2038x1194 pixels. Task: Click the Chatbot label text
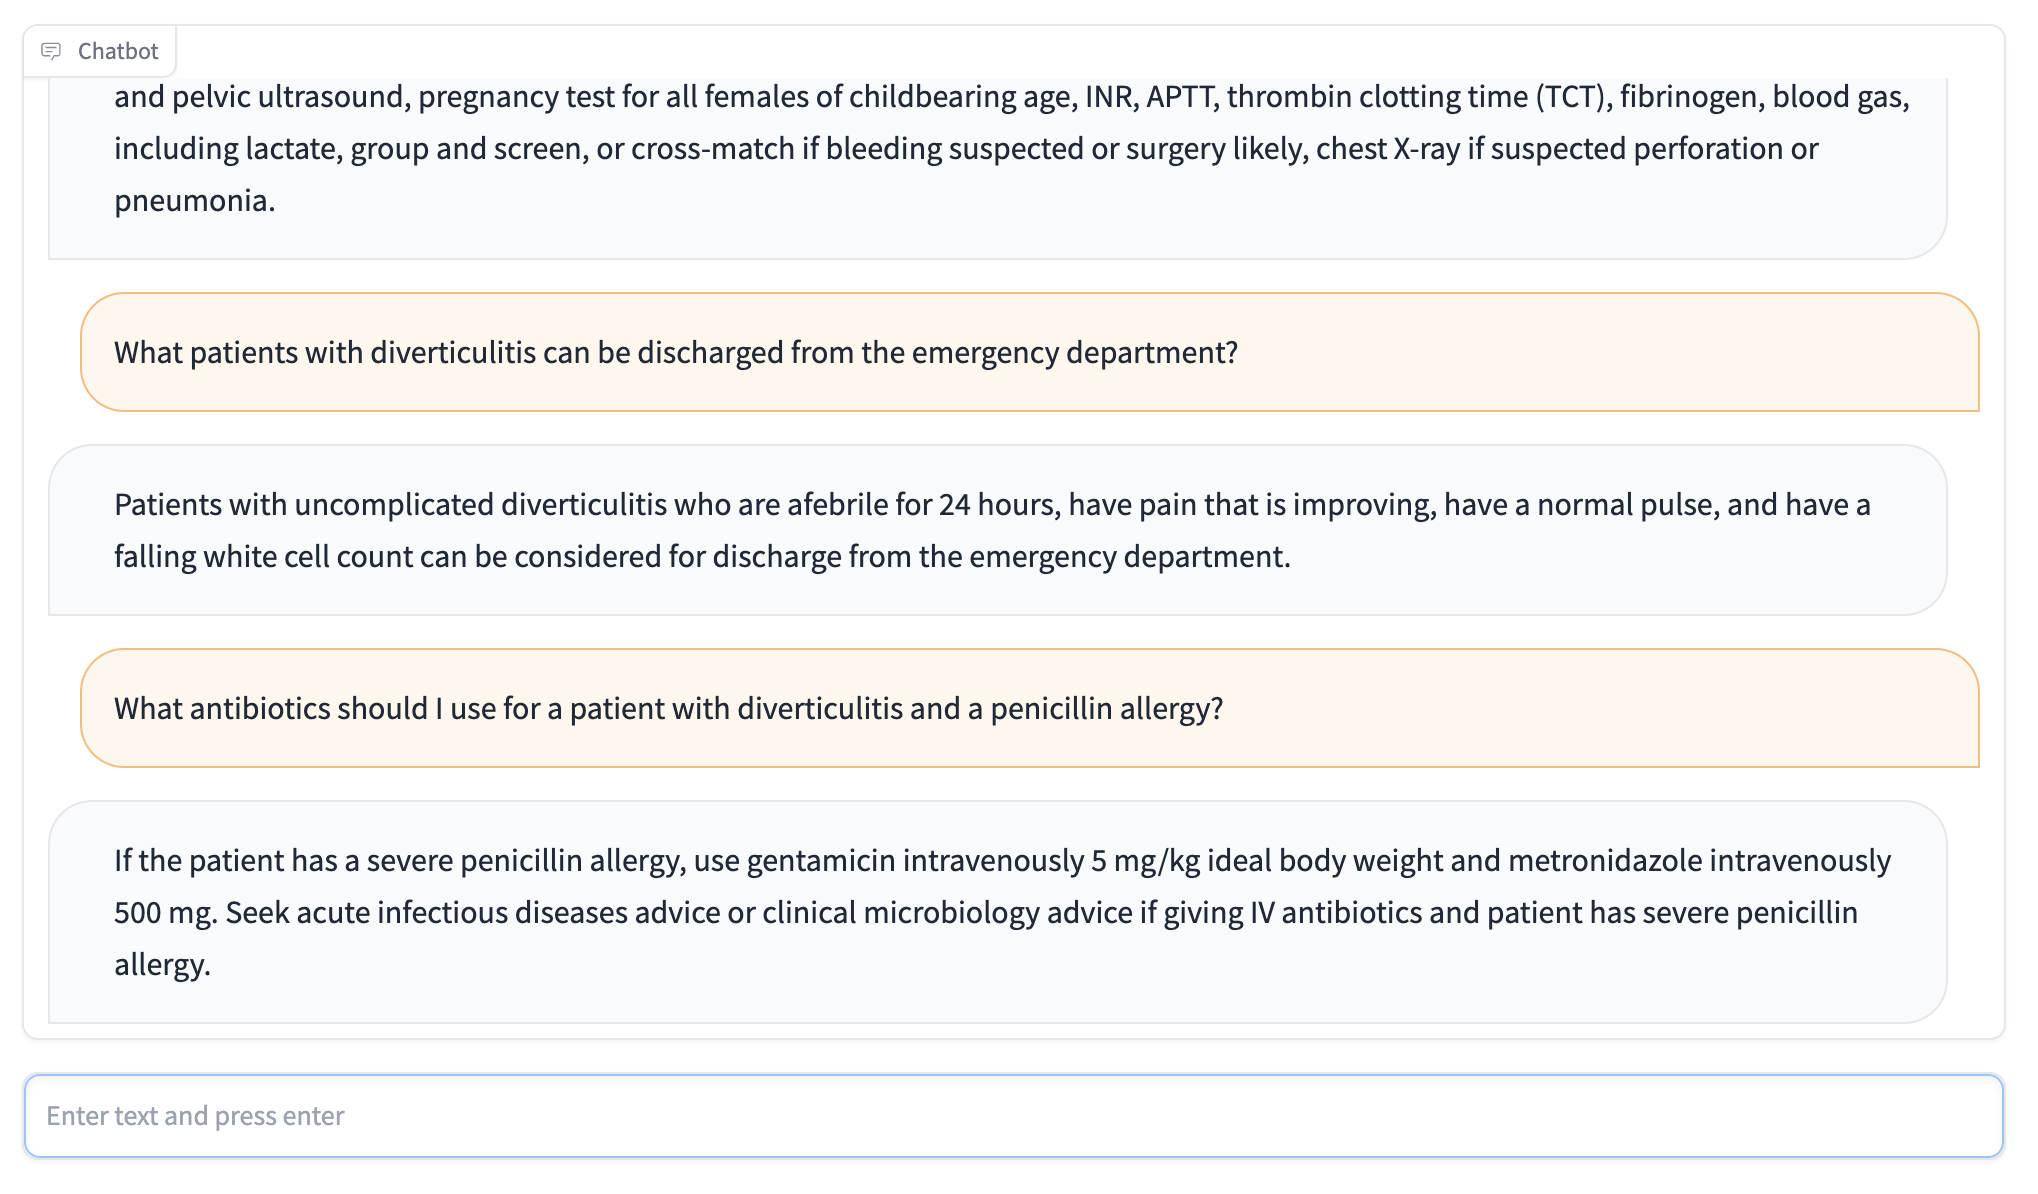coord(118,51)
